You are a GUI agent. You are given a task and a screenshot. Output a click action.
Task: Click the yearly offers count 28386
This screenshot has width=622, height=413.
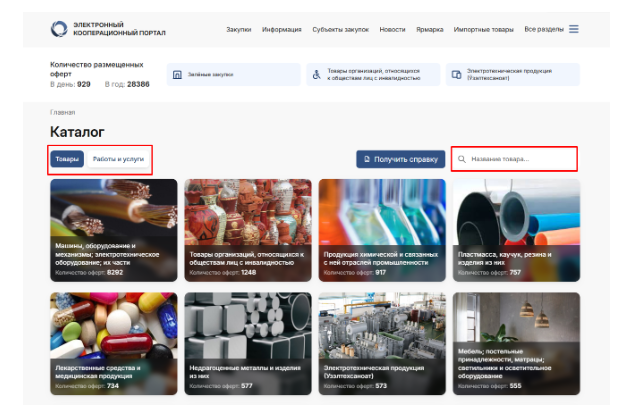[138, 84]
